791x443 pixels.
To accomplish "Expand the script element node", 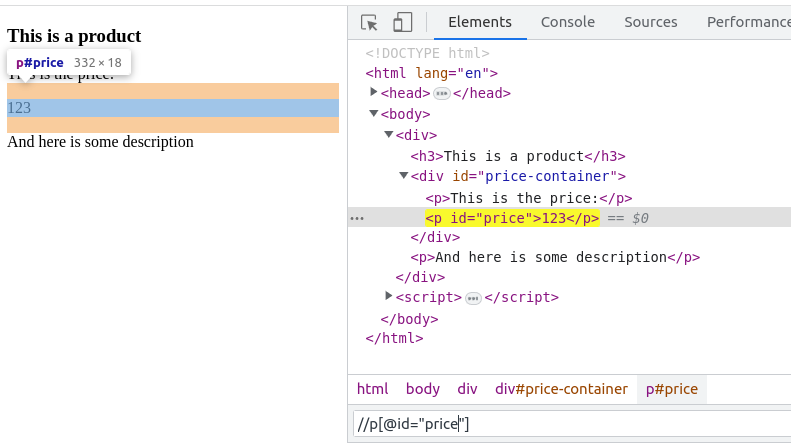I will (389, 296).
